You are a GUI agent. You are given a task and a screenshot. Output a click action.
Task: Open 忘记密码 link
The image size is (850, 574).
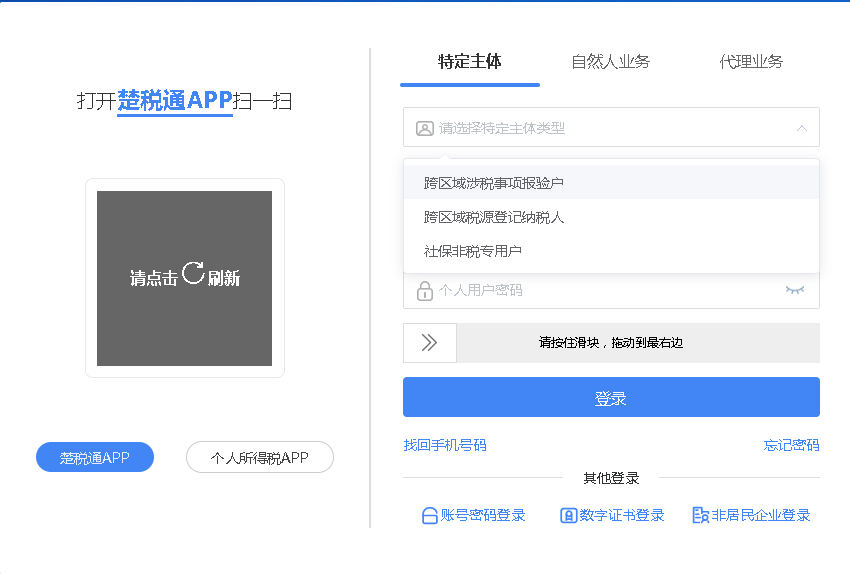791,446
